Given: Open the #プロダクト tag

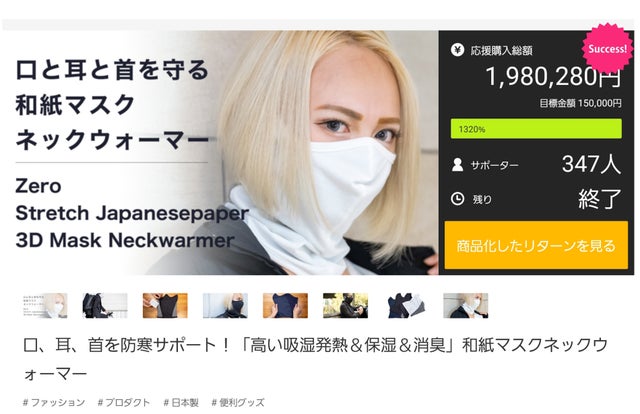Looking at the screenshot, I should pyautogui.click(x=124, y=403).
